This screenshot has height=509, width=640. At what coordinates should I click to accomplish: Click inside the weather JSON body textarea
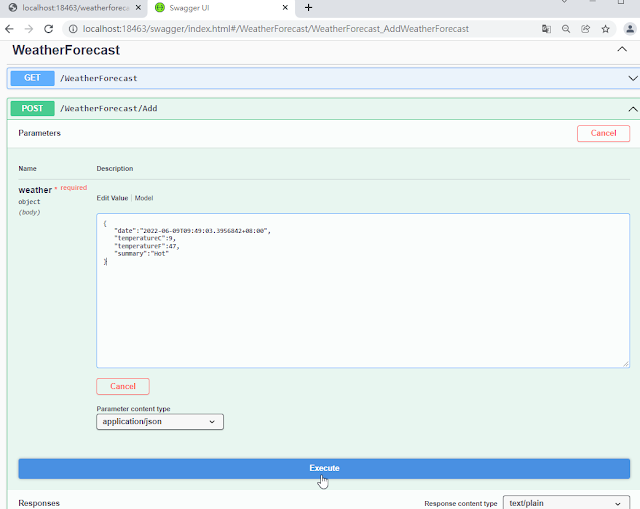coord(363,290)
